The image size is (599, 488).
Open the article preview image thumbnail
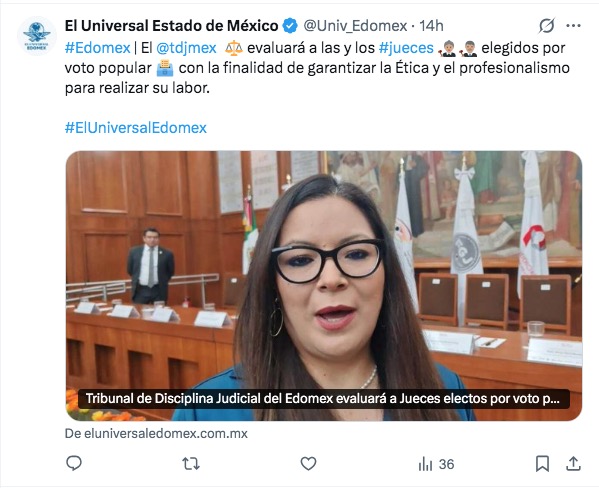click(324, 286)
